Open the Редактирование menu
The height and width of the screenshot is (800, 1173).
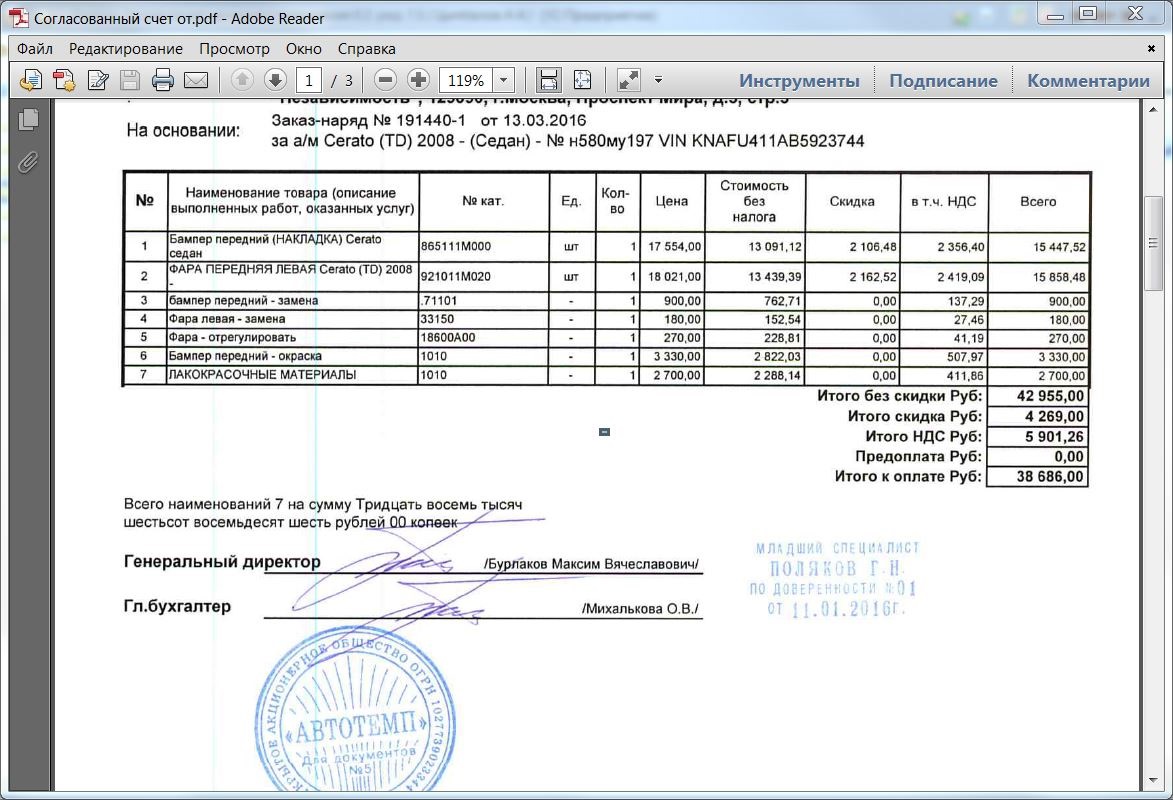[126, 49]
